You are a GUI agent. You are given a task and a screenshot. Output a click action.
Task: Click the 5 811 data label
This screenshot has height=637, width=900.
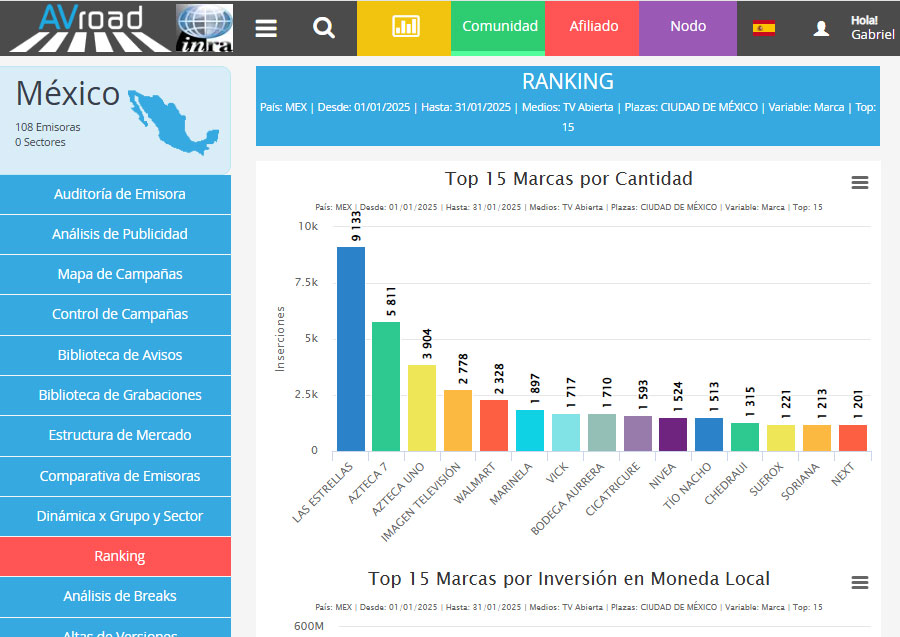tap(391, 301)
